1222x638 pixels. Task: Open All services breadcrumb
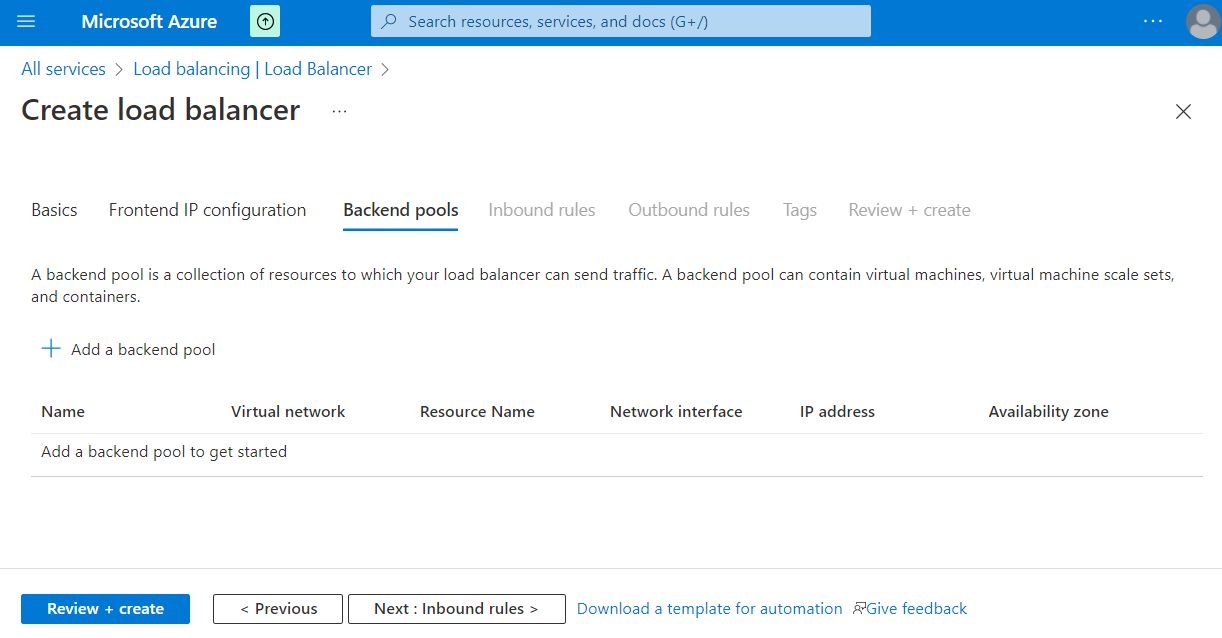[x=63, y=69]
